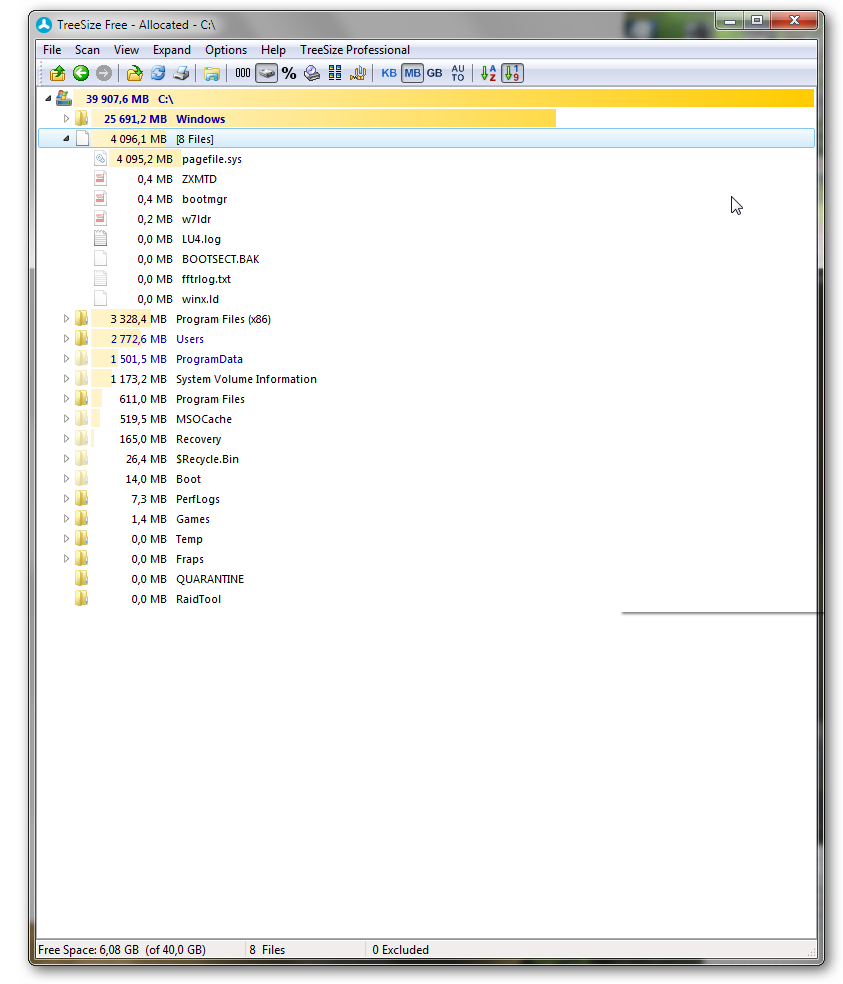Click the Print report printer icon
The height and width of the screenshot is (984, 843).
(181, 73)
